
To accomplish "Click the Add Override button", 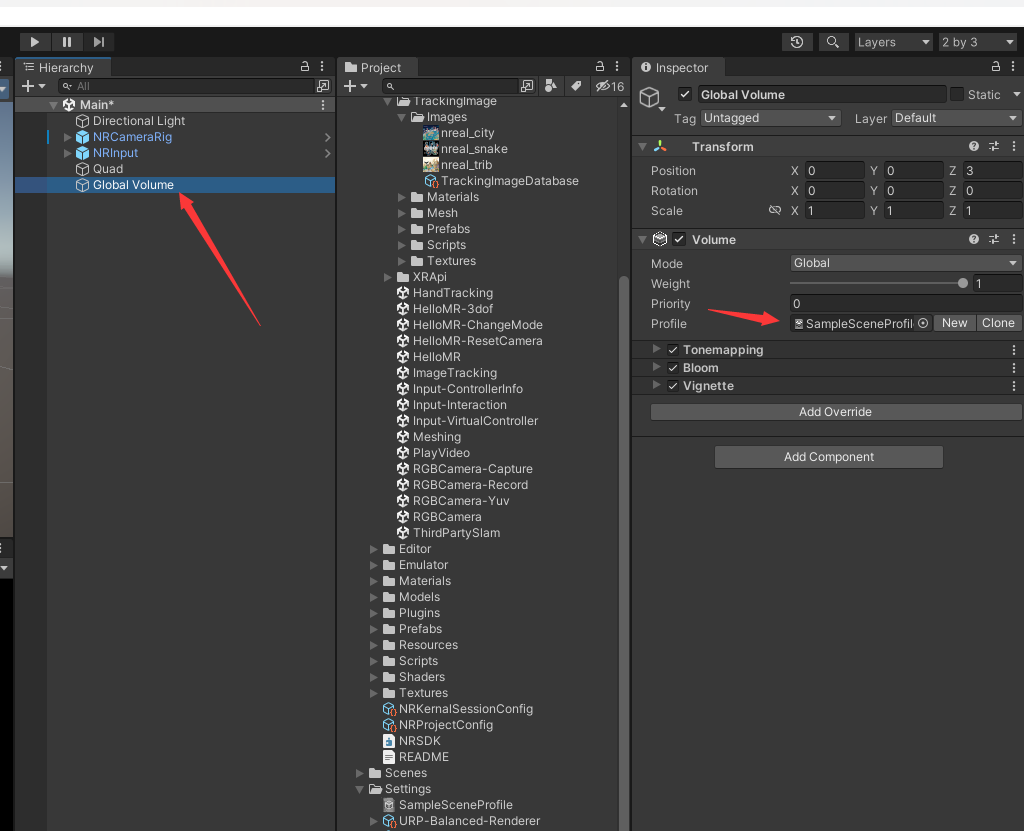I will tap(835, 412).
